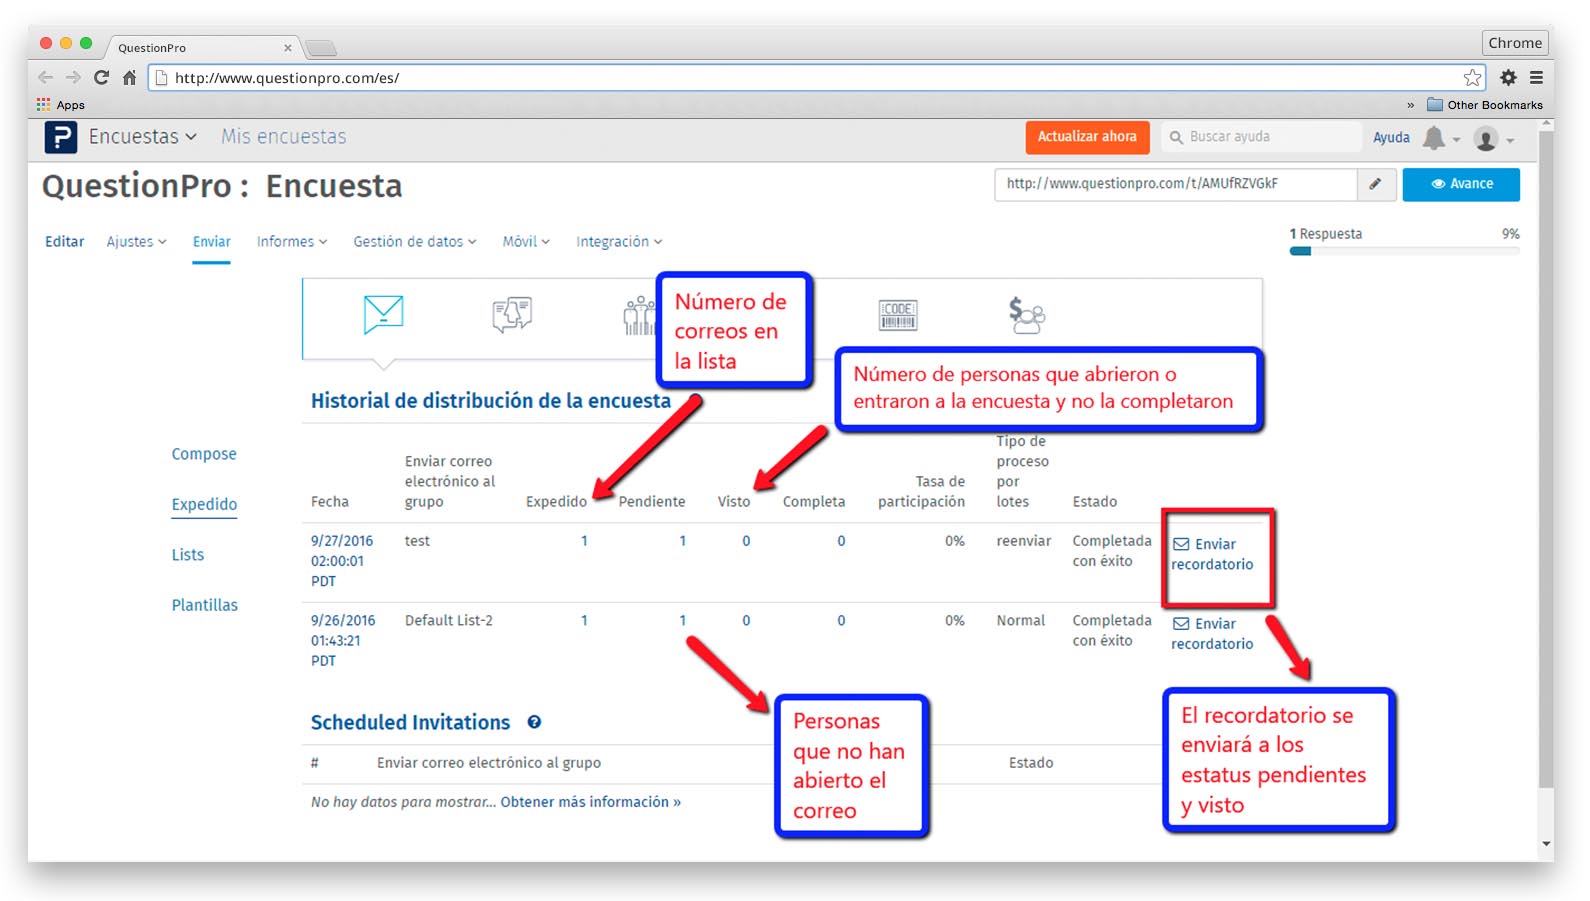This screenshot has height=901, width=1590.
Task: Expand the Ajustes menu
Action: coord(137,241)
